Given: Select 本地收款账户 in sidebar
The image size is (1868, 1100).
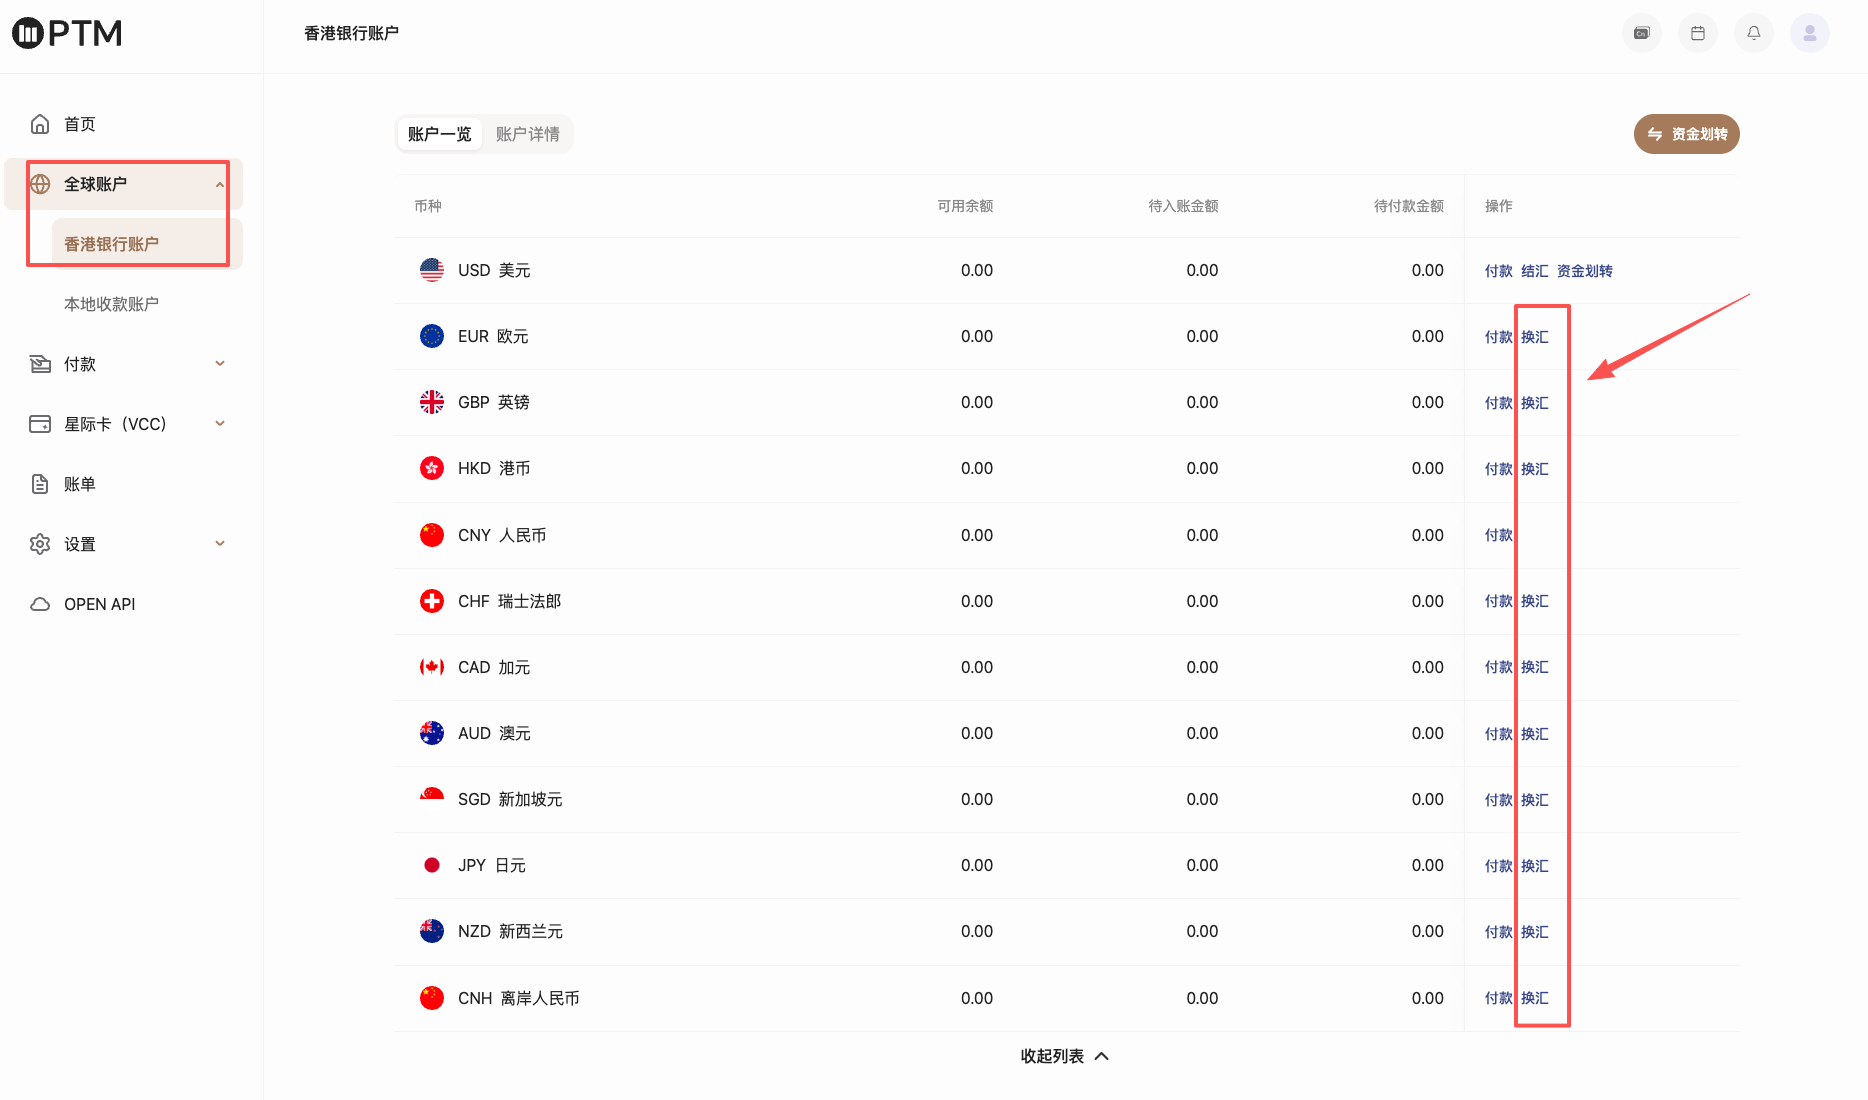Looking at the screenshot, I should click(112, 304).
